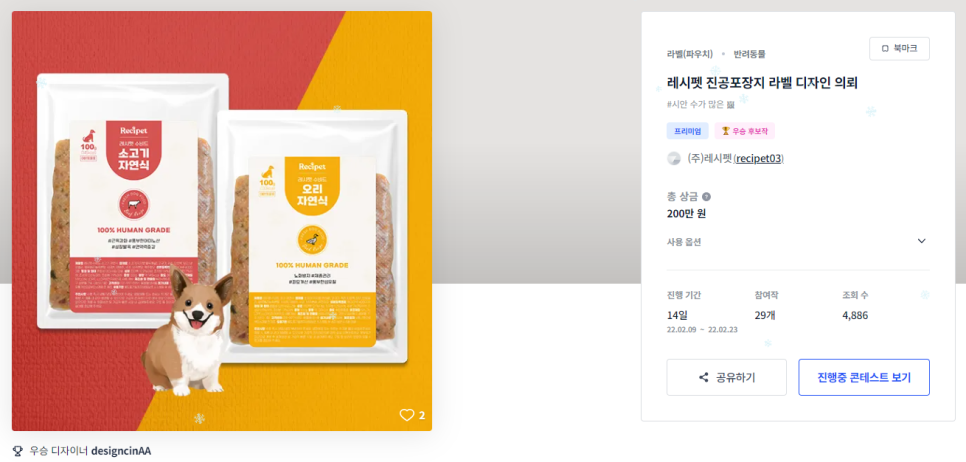Click the round avatar beside (주)레시펫
The width and height of the screenshot is (966, 462).
tap(674, 158)
